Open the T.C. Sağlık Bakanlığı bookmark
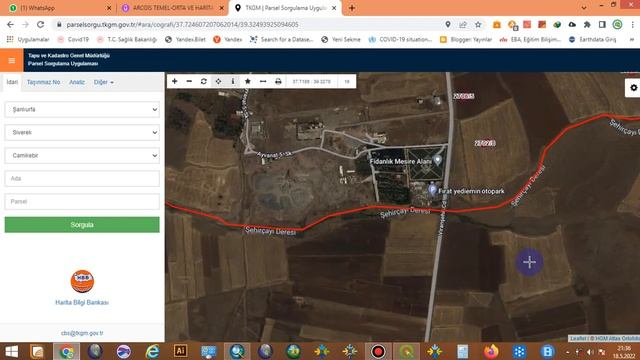This screenshot has height=360, width=640. point(127,39)
